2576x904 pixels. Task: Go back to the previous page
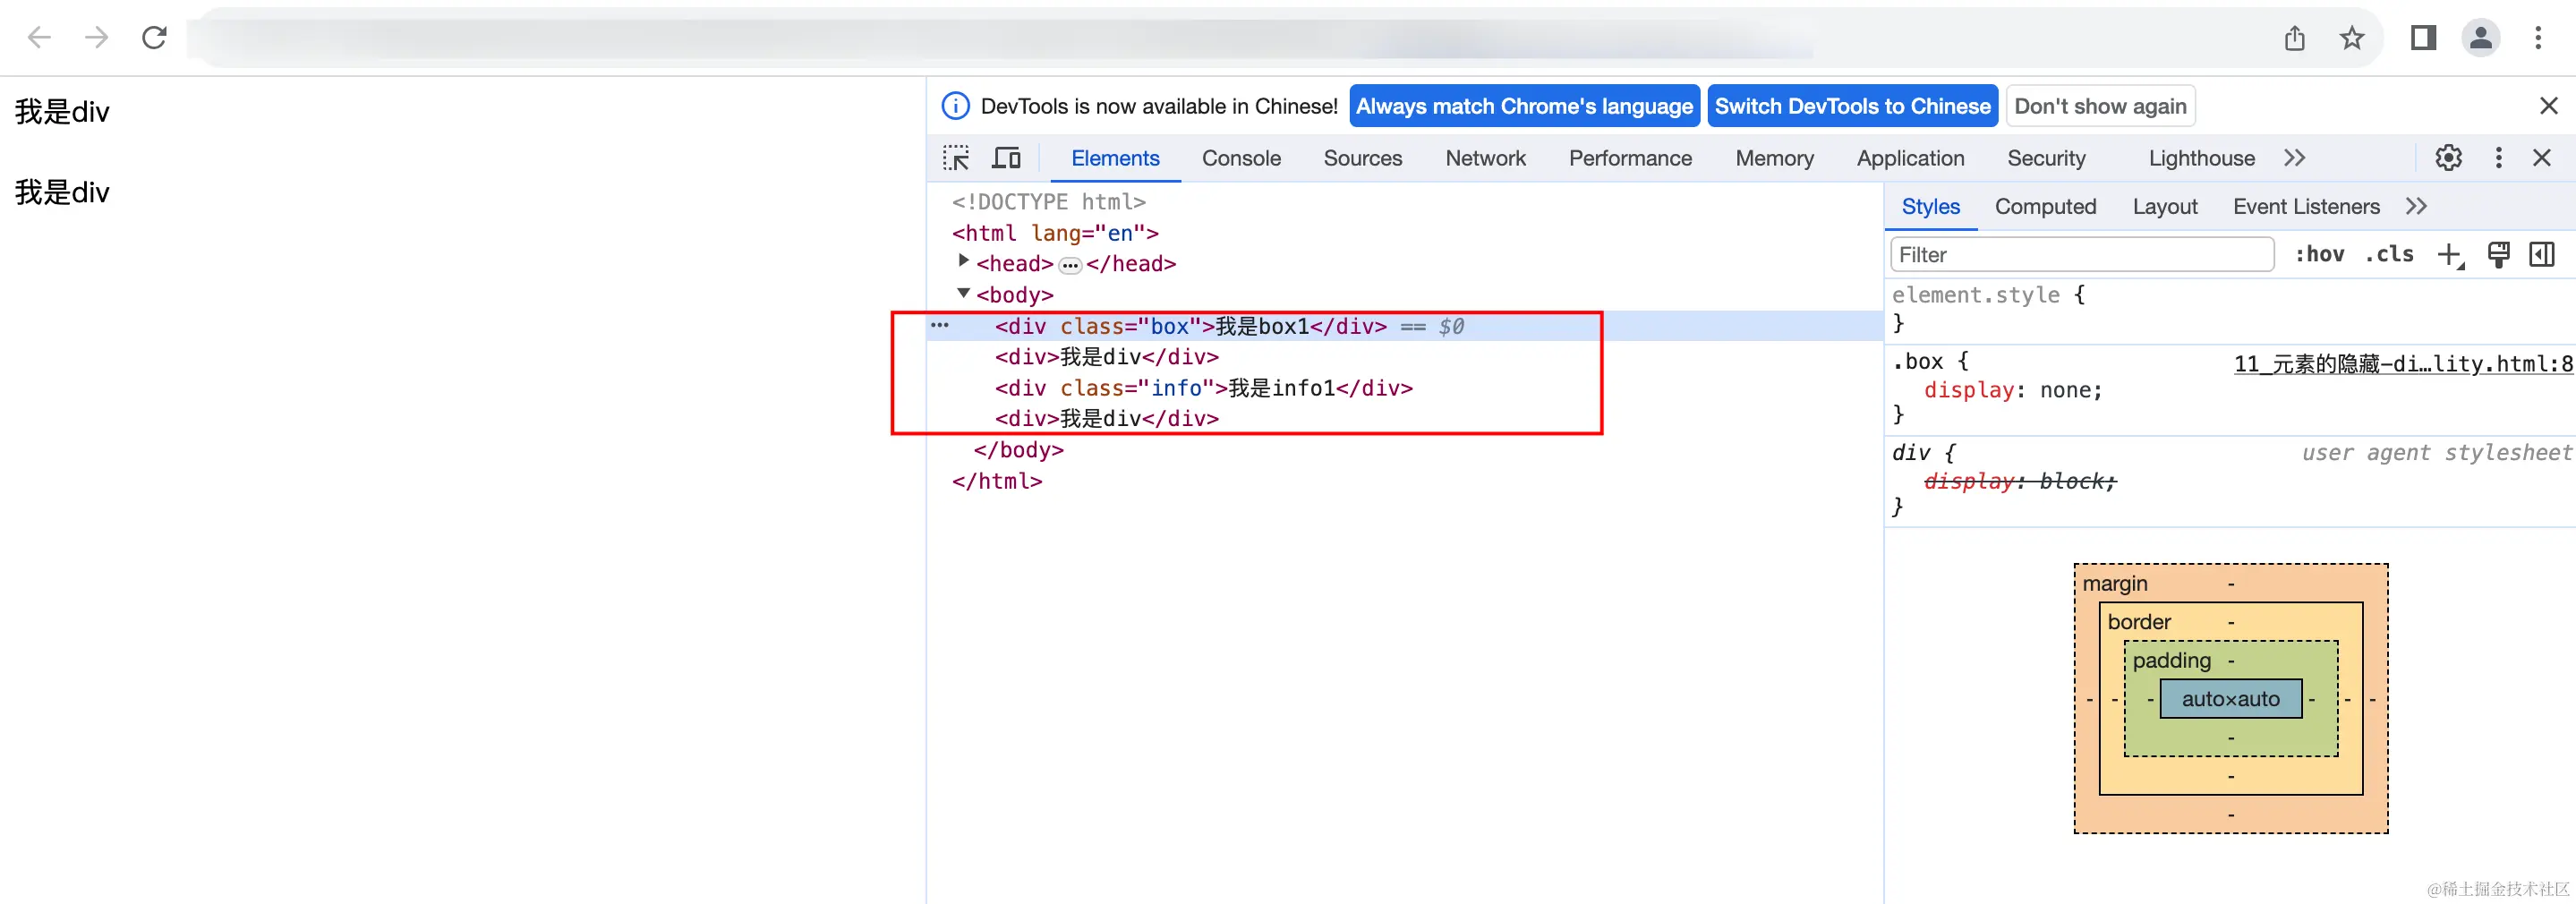pyautogui.click(x=39, y=38)
